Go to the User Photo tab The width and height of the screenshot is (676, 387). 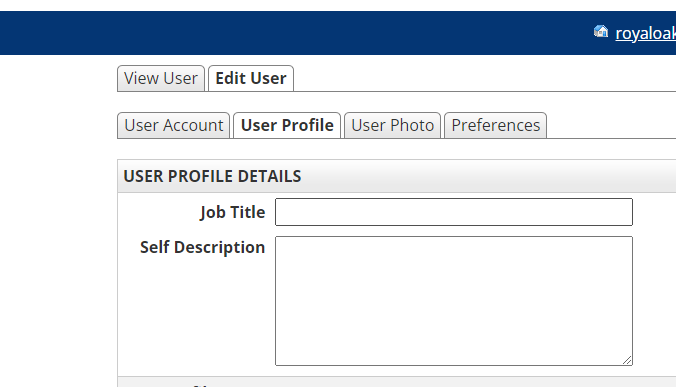pos(393,125)
